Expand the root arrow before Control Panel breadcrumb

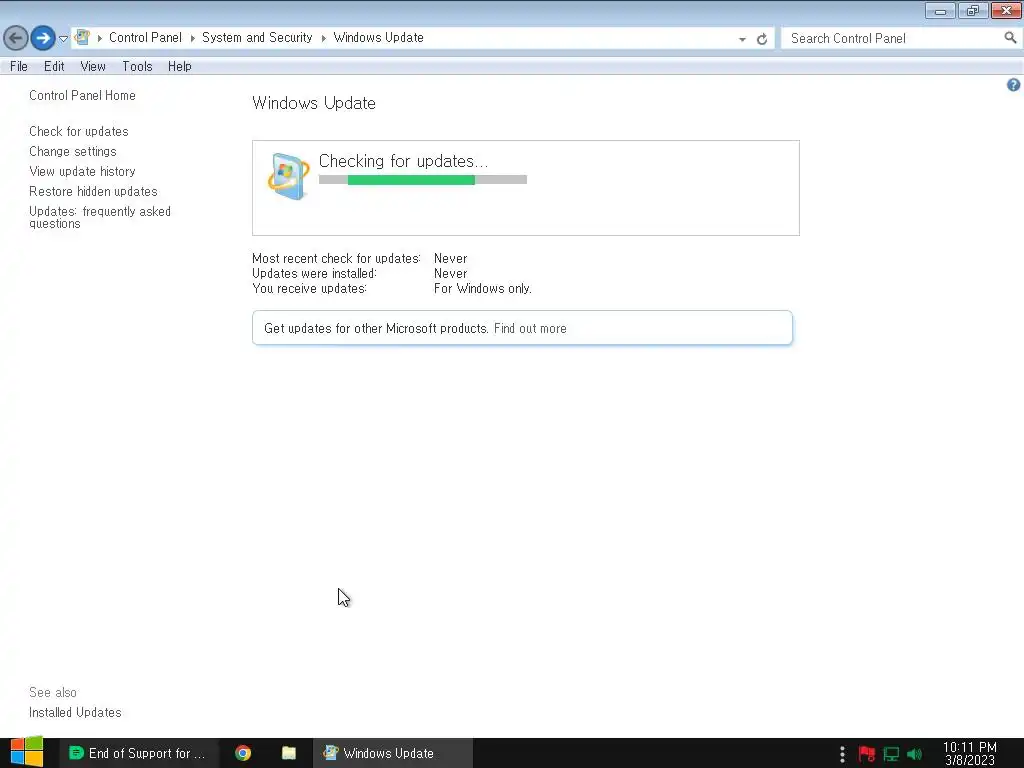pyautogui.click(x=100, y=38)
